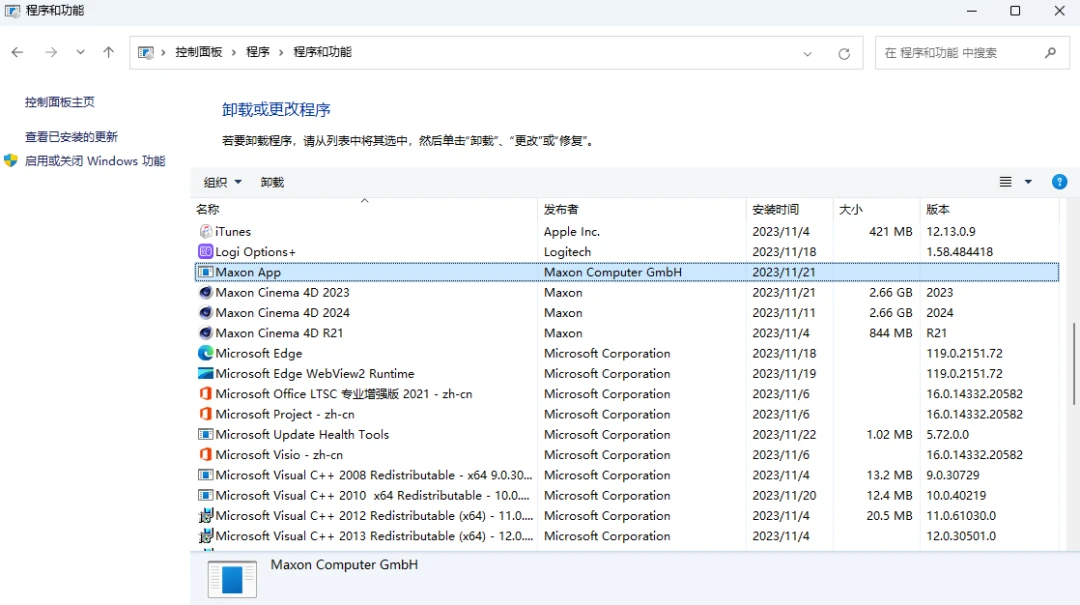This screenshot has width=1080, height=605.
Task: Open 启用或关闭 Windows 功能 link
Action: click(x=95, y=161)
